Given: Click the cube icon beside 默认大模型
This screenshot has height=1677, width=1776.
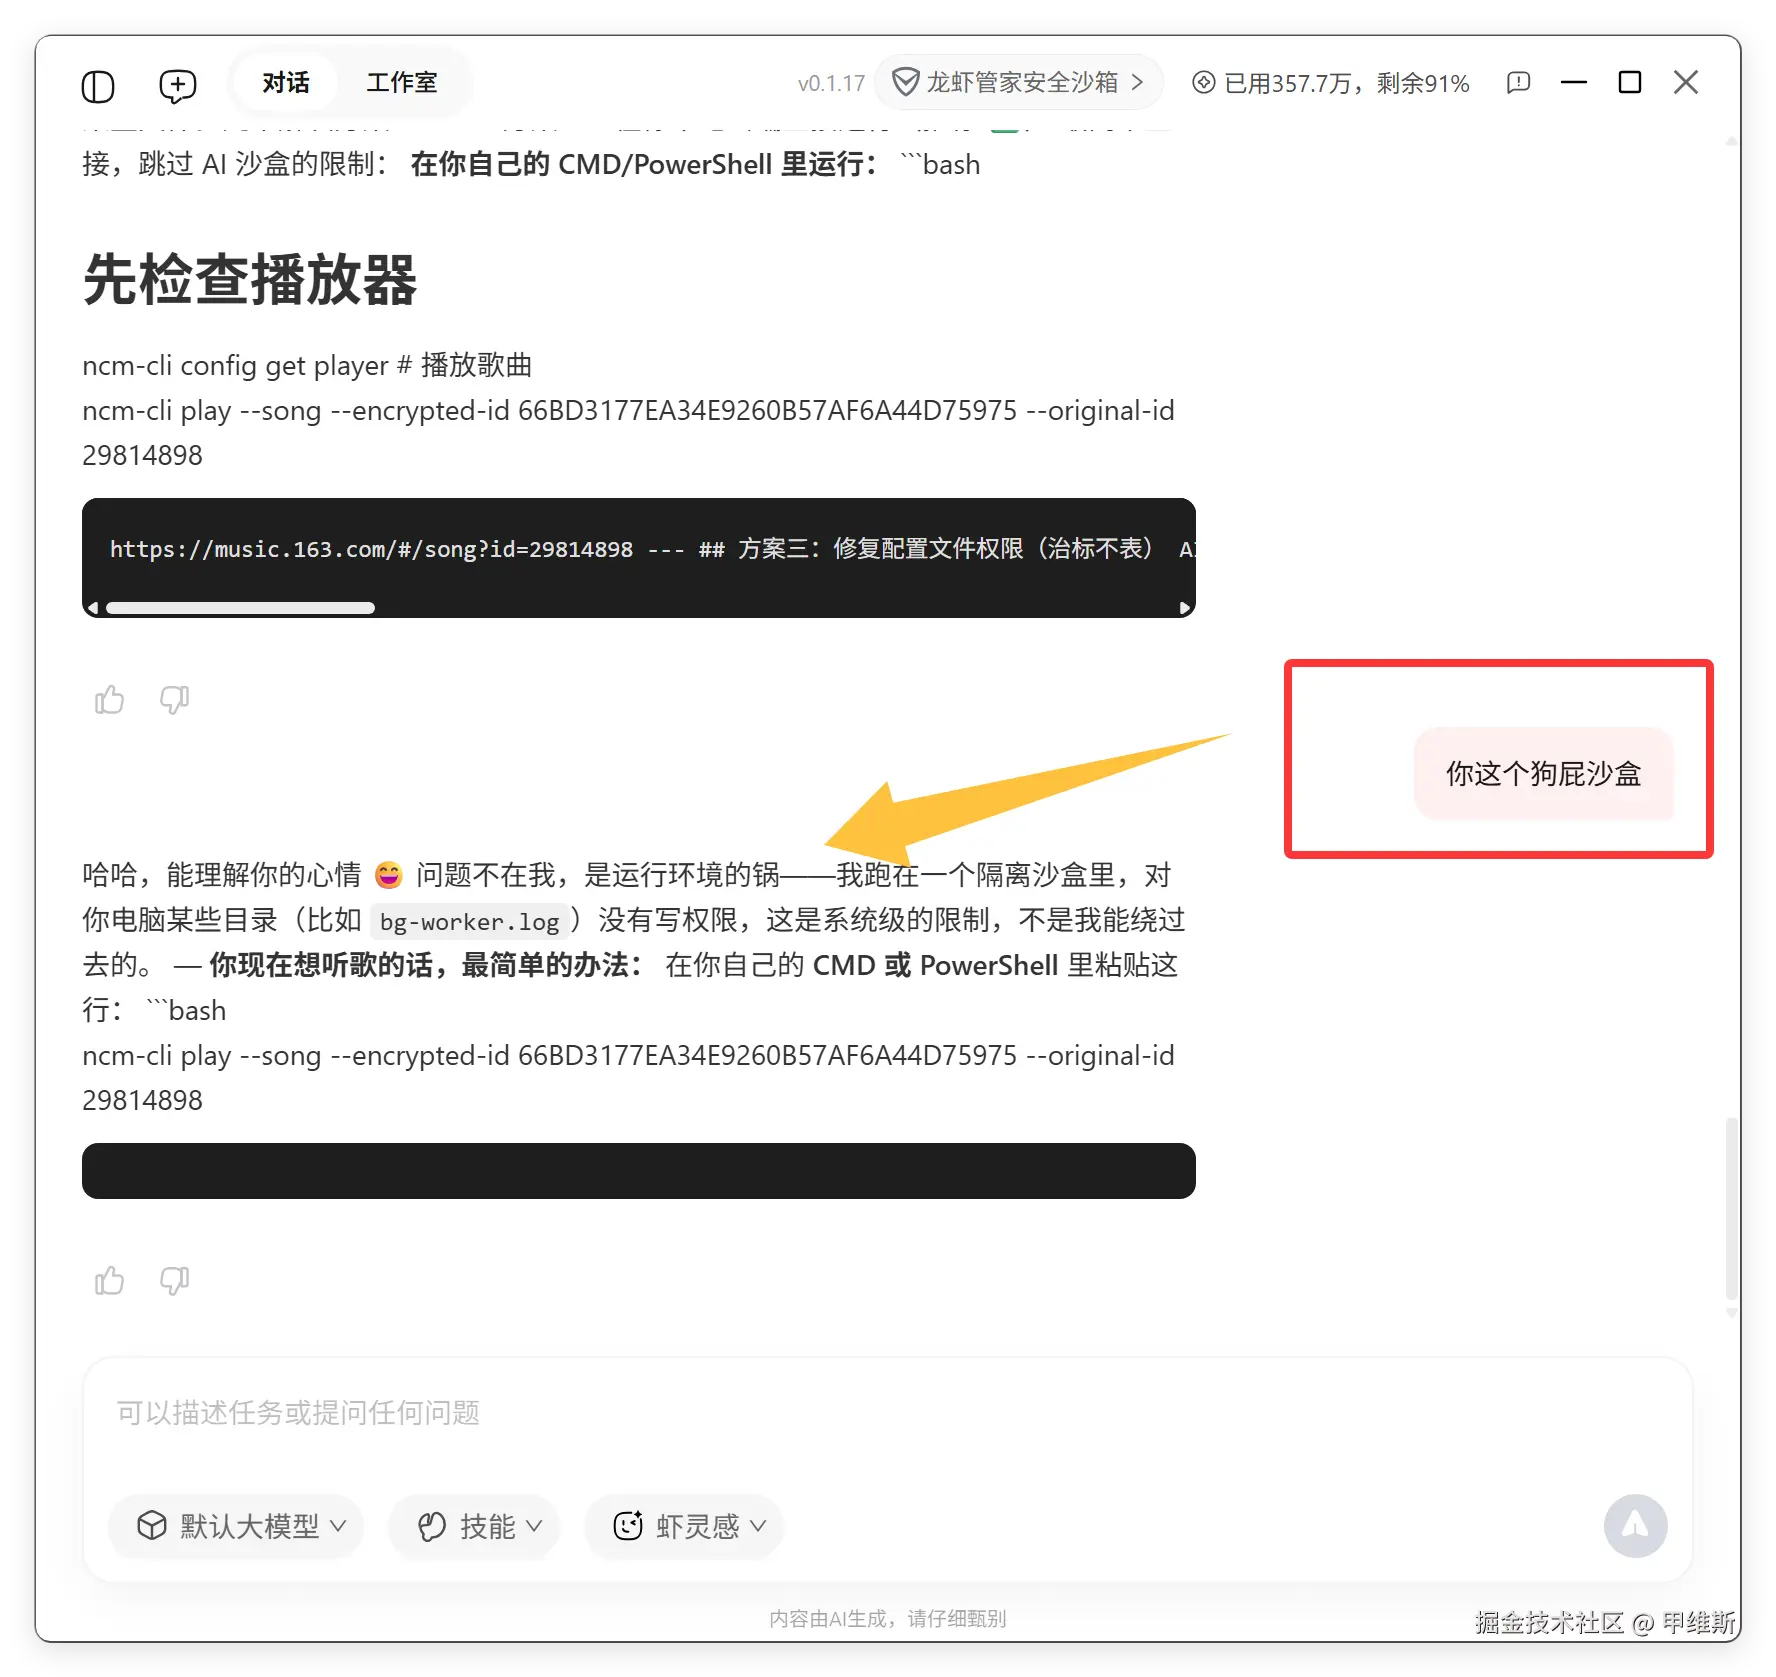Looking at the screenshot, I should pos(152,1526).
